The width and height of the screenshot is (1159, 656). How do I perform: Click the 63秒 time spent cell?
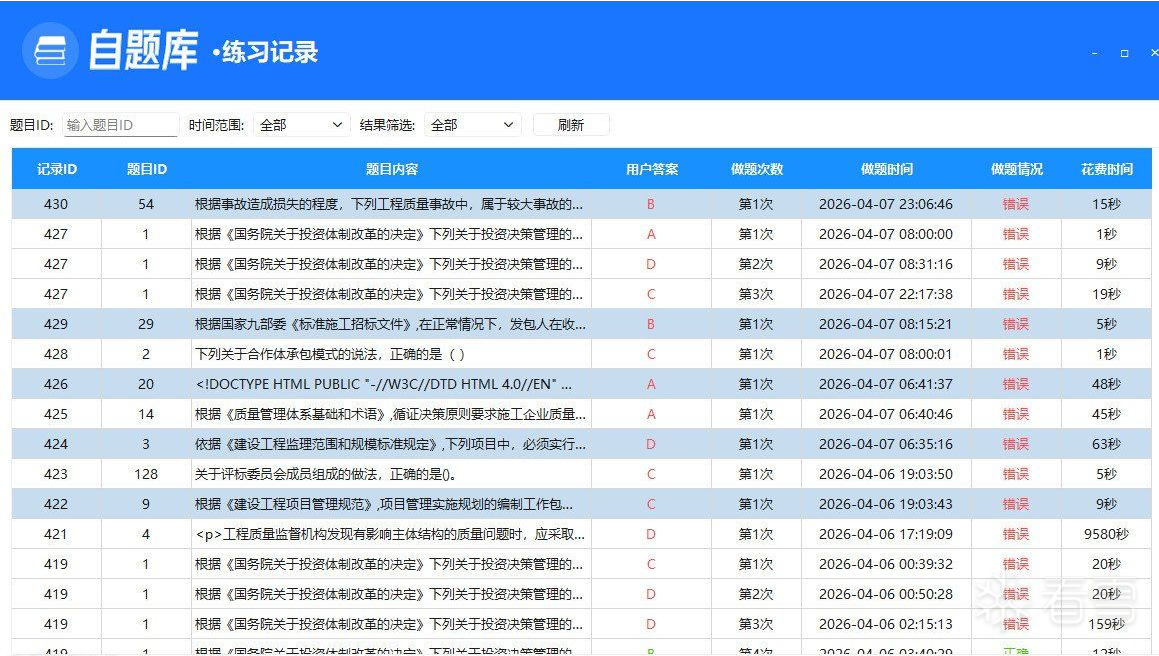point(1107,444)
